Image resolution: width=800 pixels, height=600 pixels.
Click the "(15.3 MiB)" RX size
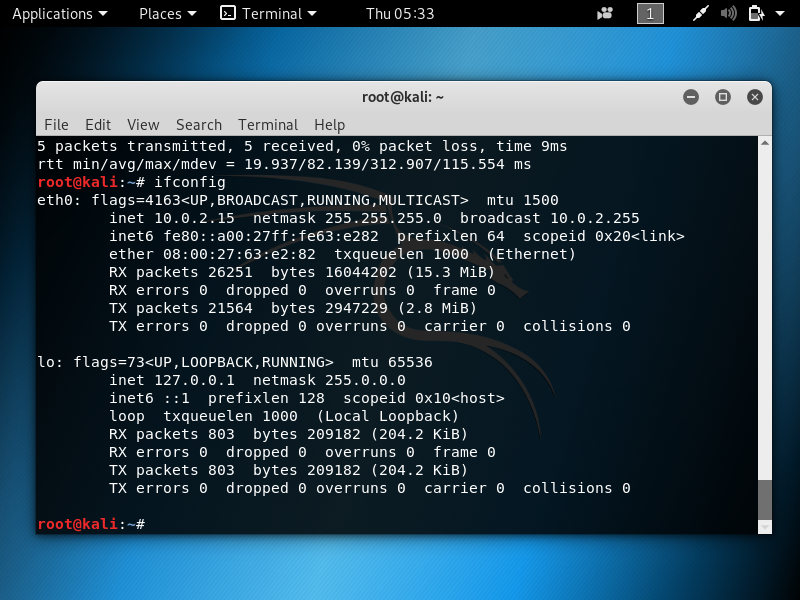click(x=451, y=272)
